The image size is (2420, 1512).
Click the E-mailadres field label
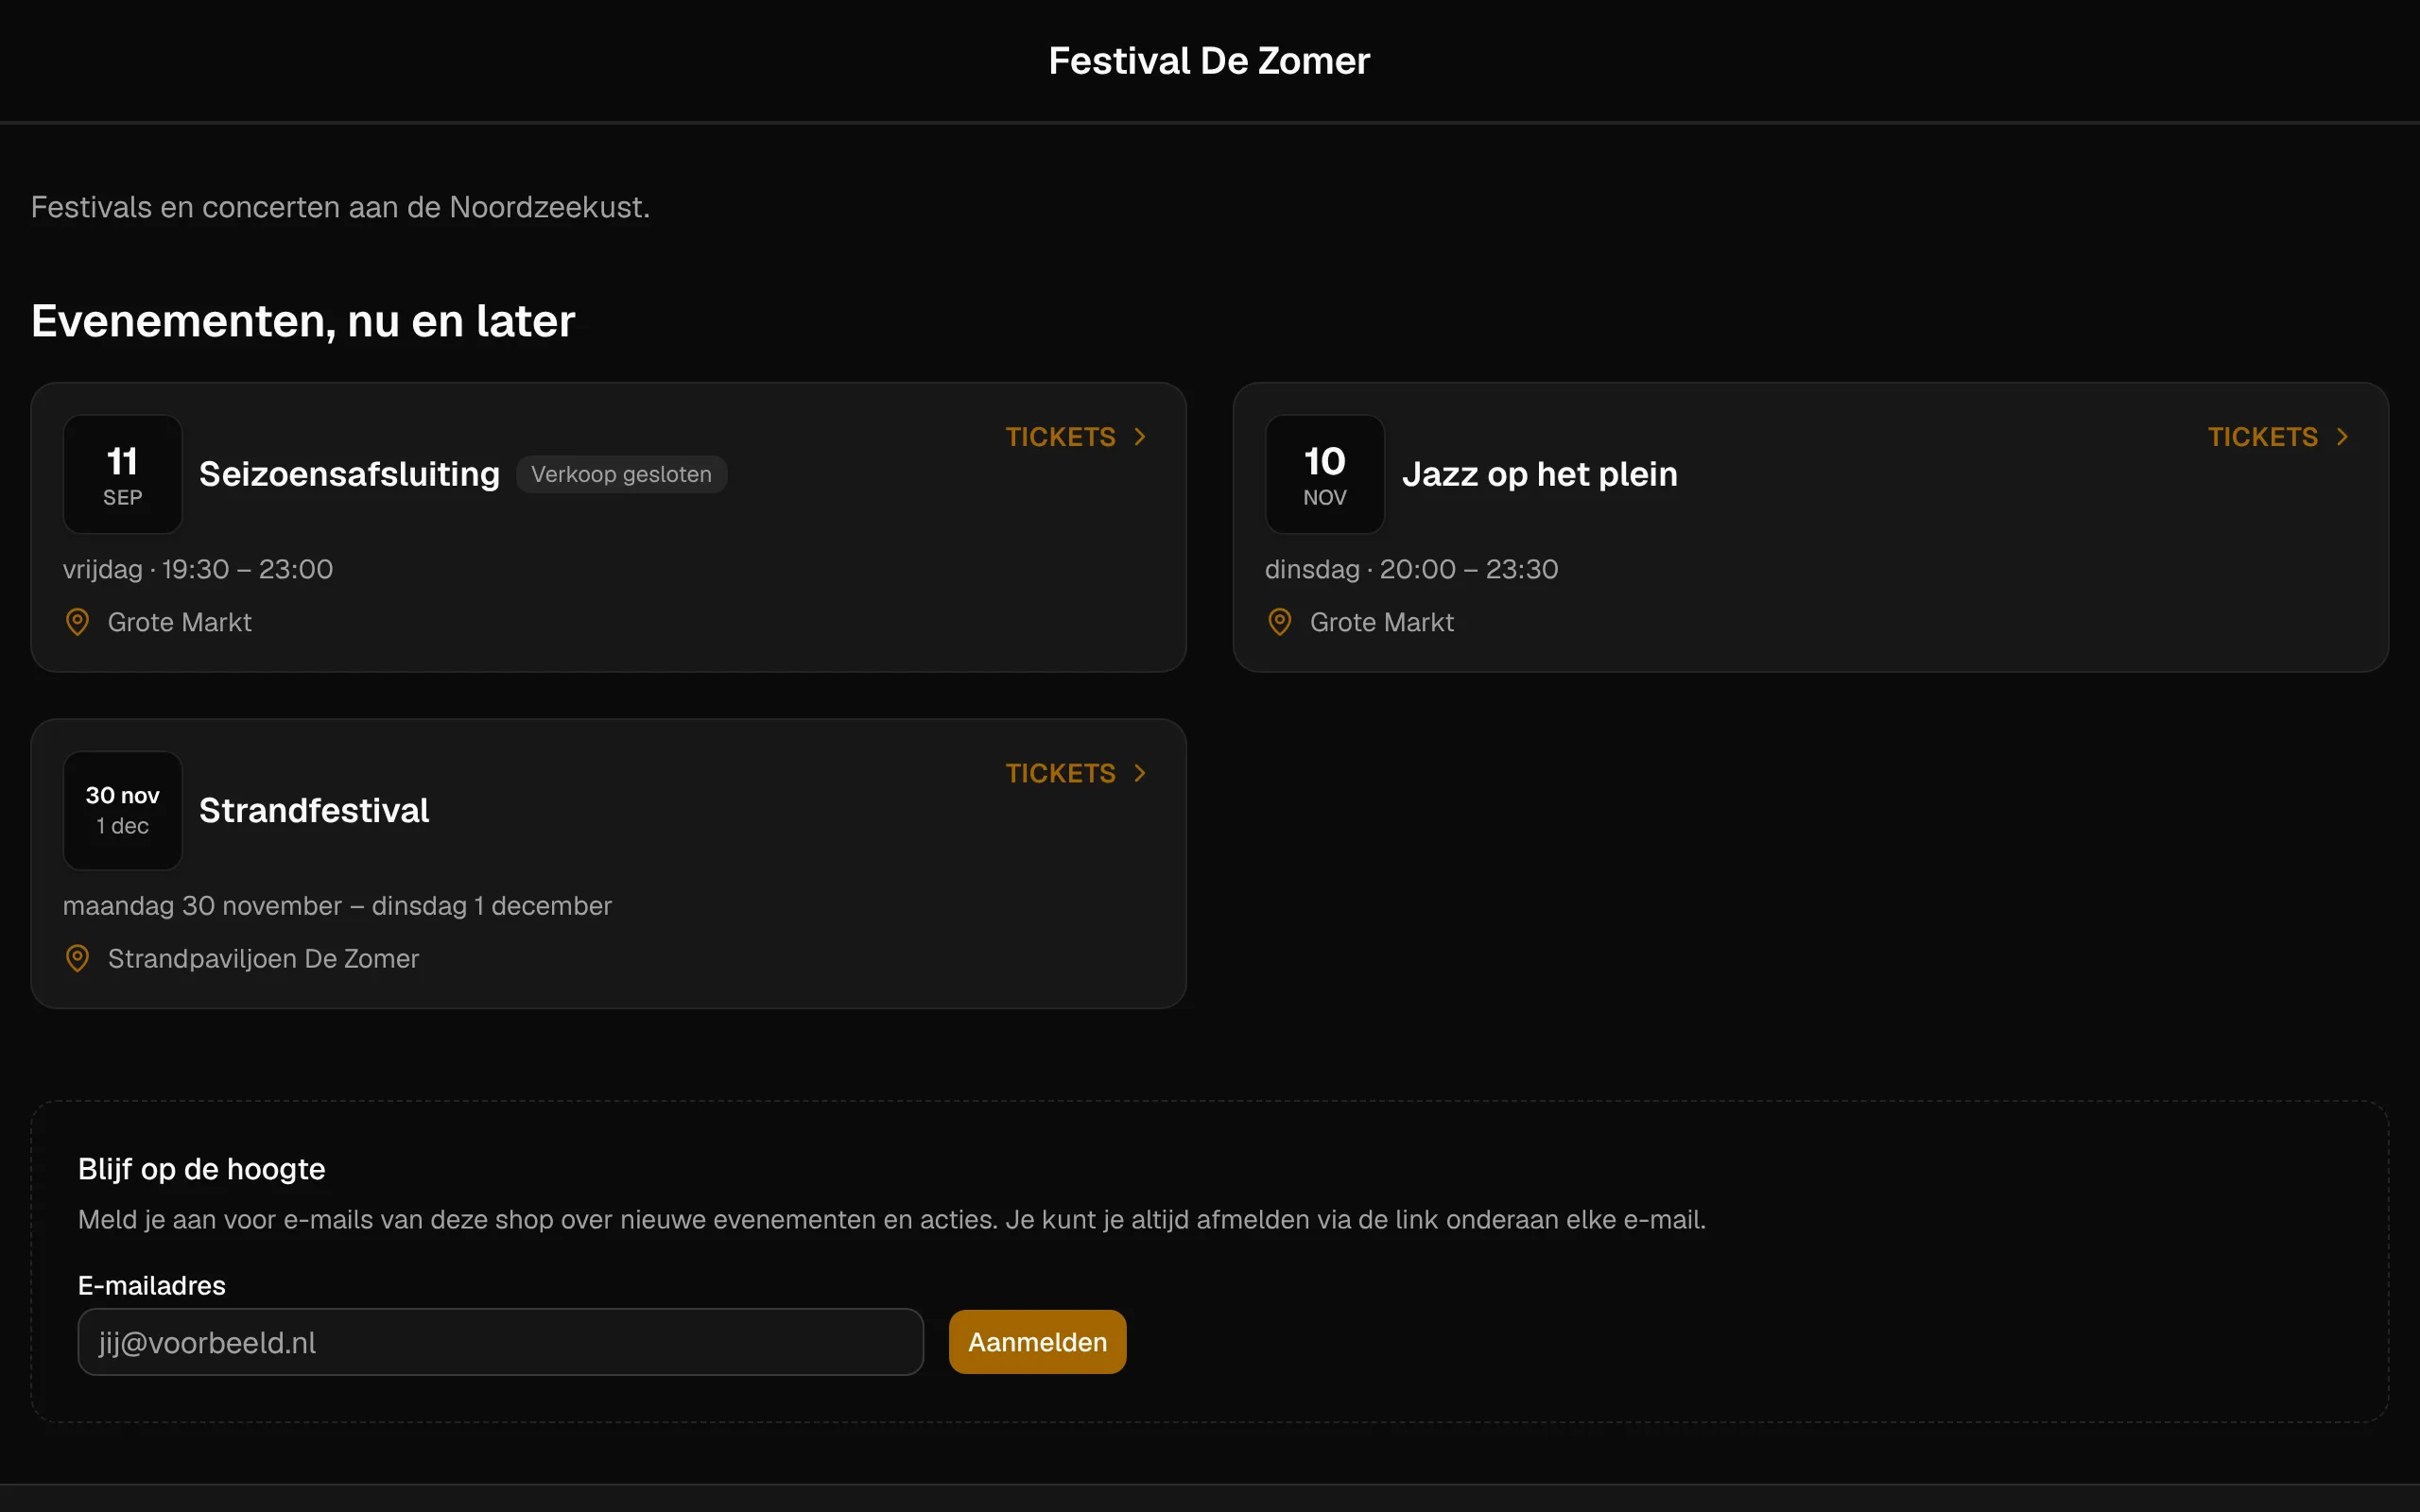[152, 1285]
